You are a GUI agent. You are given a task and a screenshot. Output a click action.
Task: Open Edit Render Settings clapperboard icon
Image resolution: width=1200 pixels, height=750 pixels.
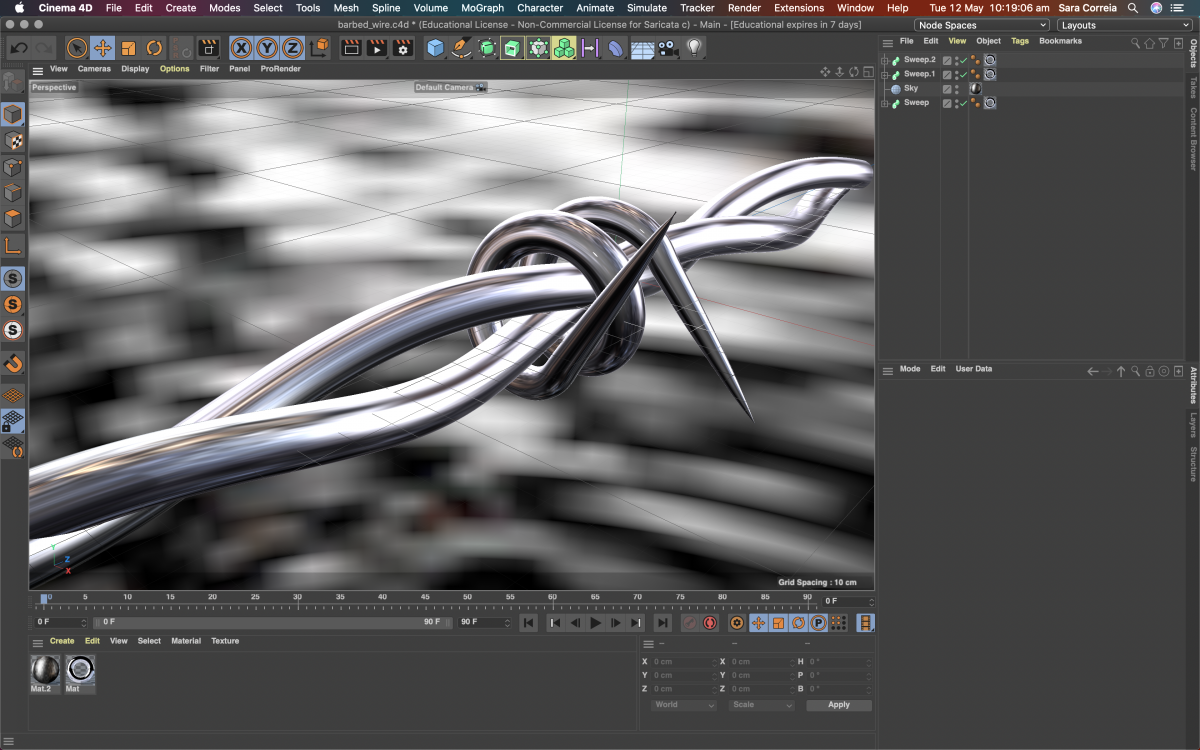coord(403,48)
